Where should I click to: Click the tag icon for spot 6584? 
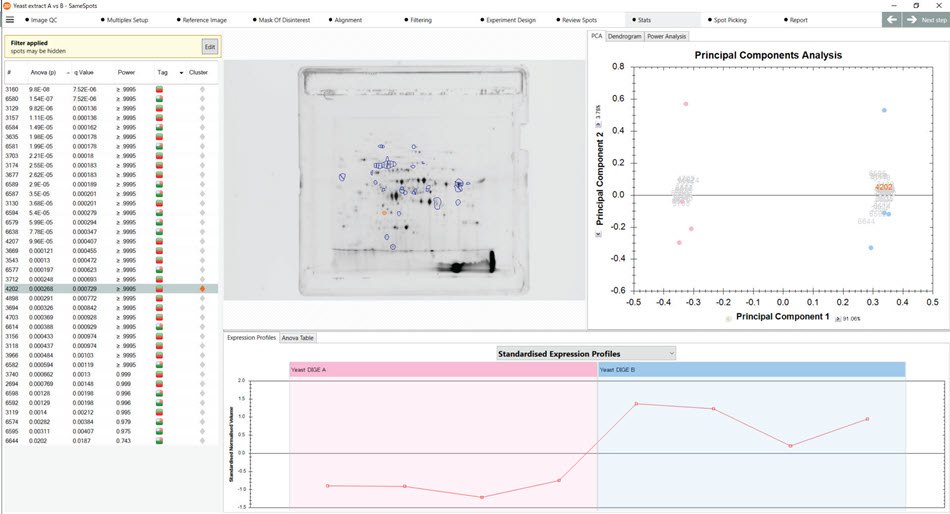point(159,127)
